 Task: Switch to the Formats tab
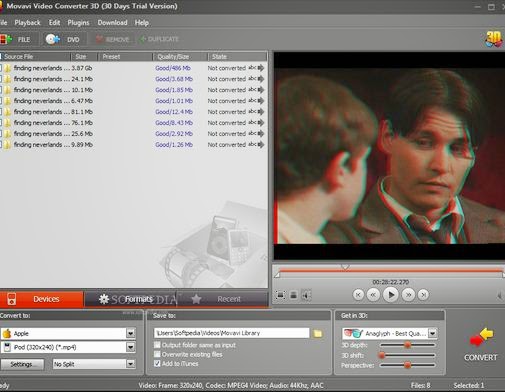131,299
